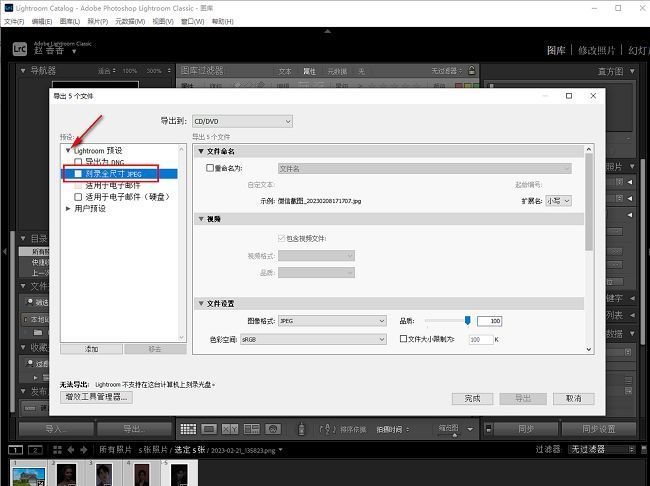Viewport: 650px width, 486px height.
Task: Switch to the 修改照片 module
Action: point(596,50)
